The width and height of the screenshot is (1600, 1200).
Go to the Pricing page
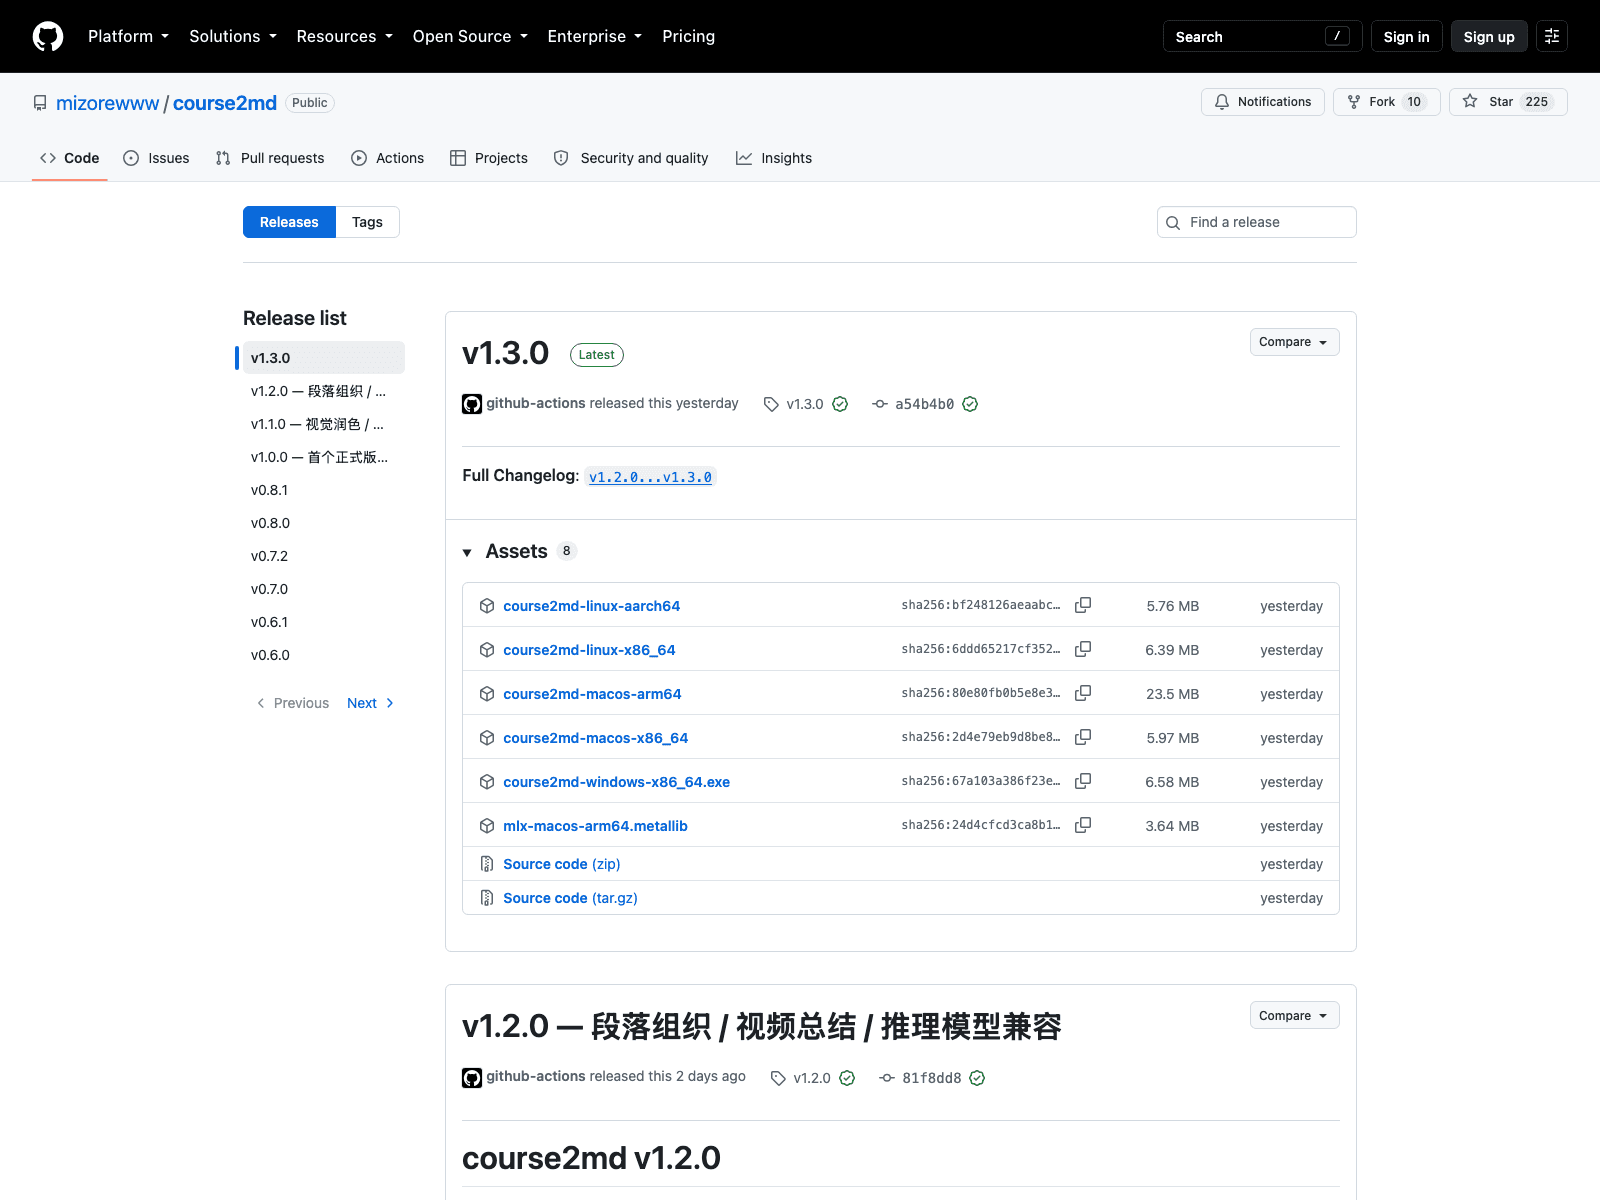pyautogui.click(x=688, y=36)
